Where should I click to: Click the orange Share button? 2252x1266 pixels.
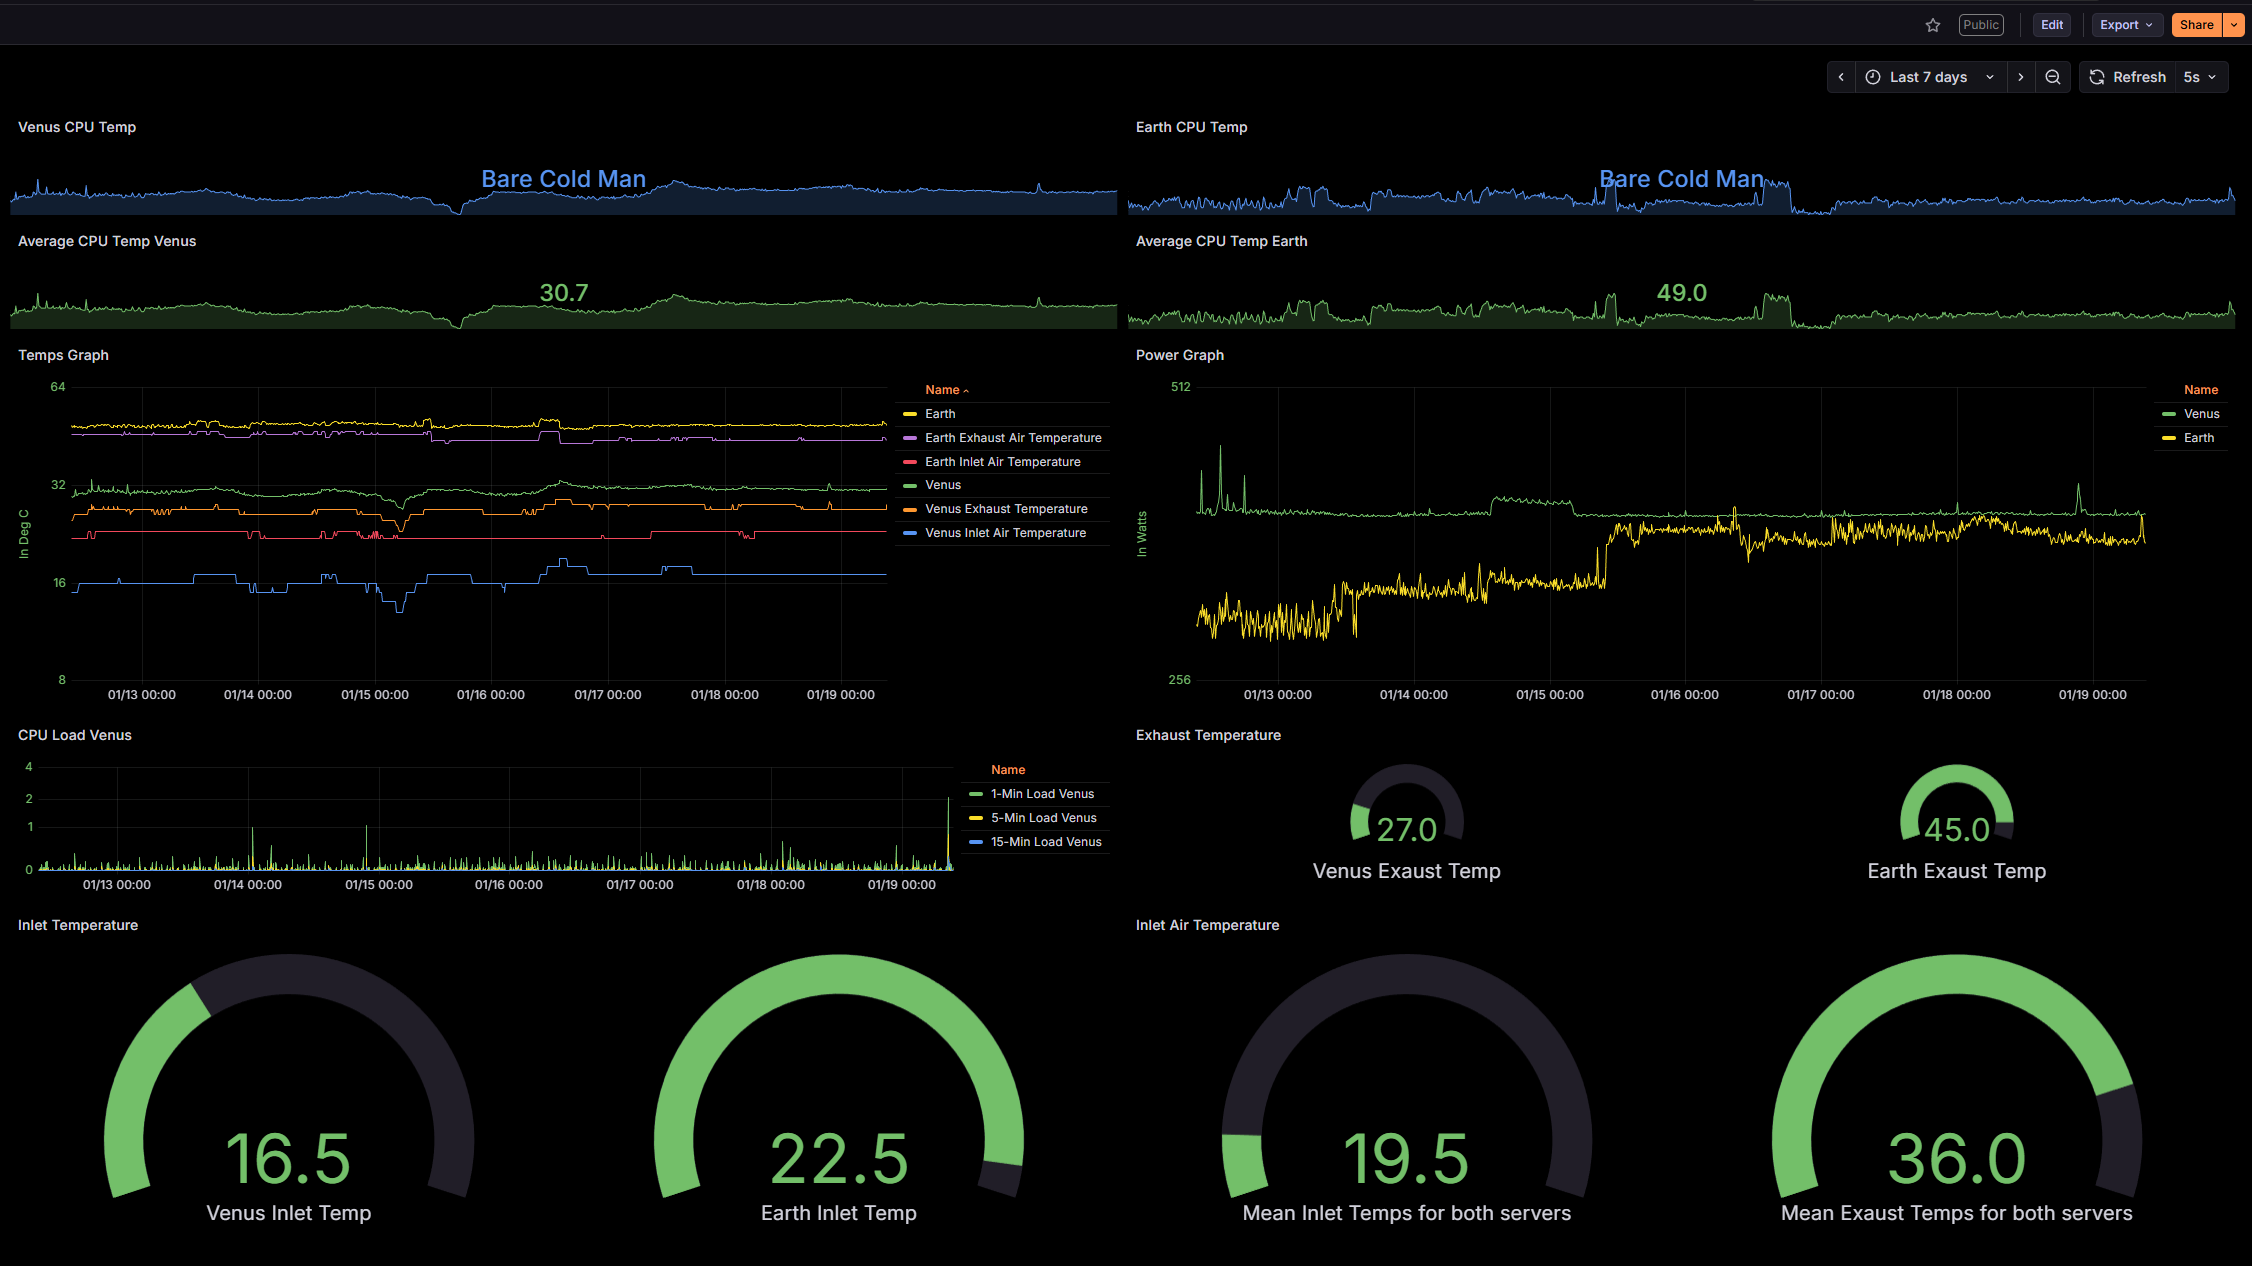(x=2196, y=25)
